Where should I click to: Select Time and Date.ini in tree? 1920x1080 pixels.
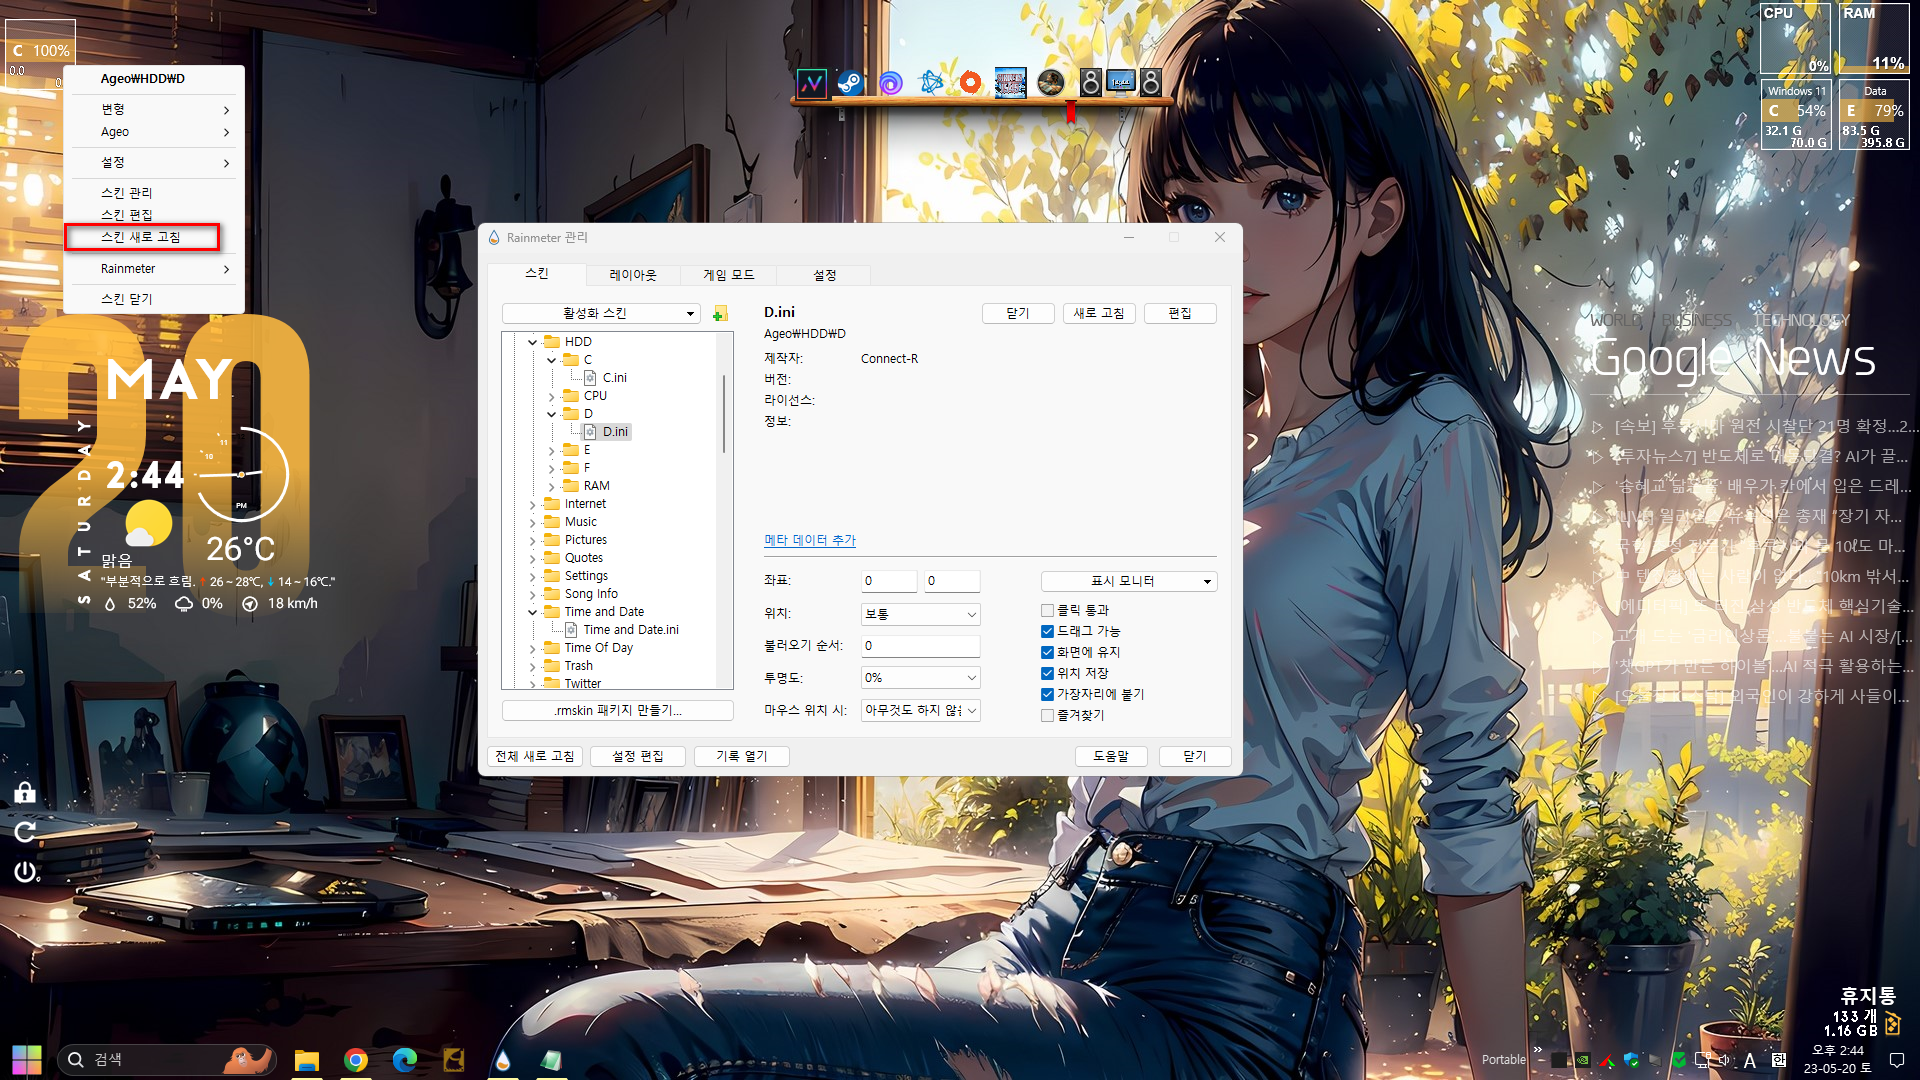(x=631, y=630)
